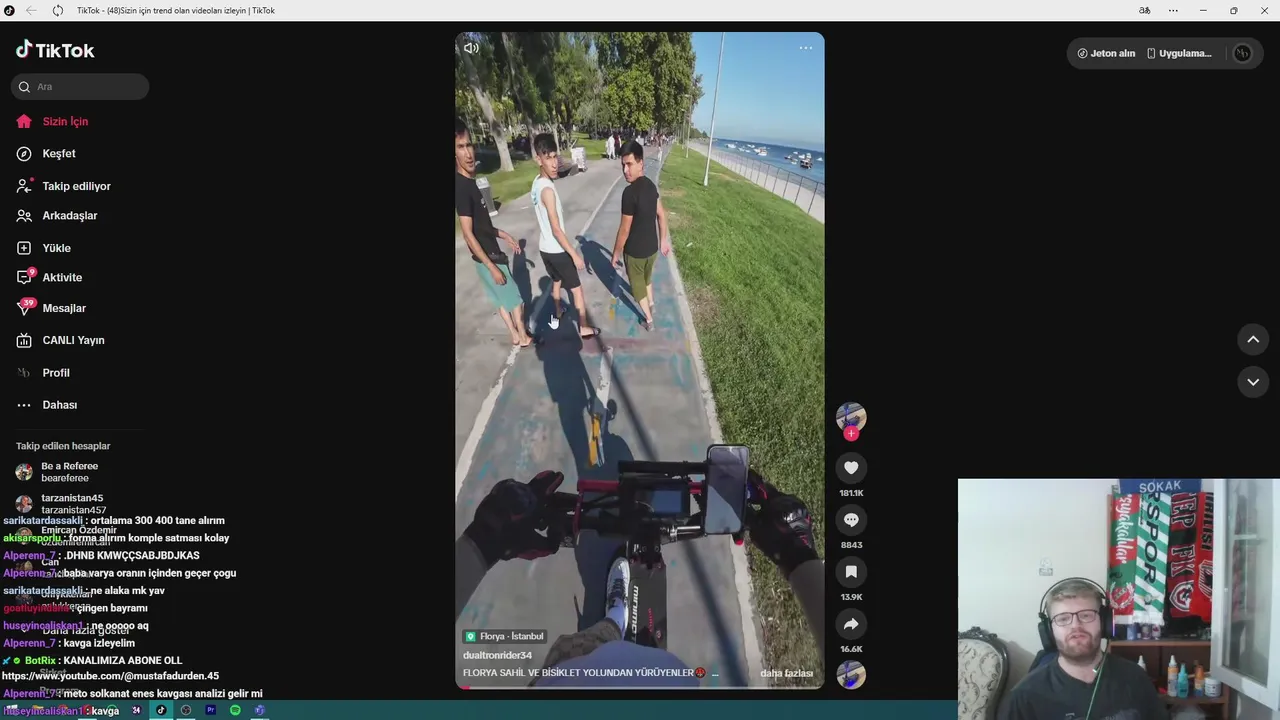The width and height of the screenshot is (1280, 720).
Task: Click browser back arrow
Action: pos(31,10)
